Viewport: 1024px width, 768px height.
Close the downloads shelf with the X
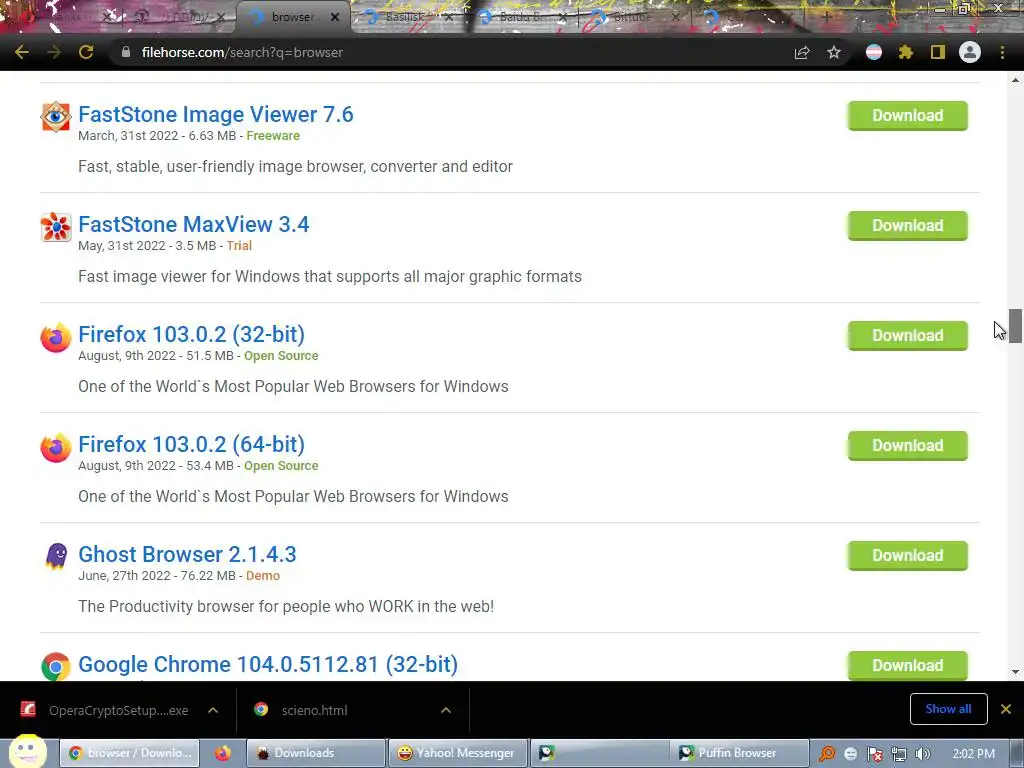point(1006,709)
